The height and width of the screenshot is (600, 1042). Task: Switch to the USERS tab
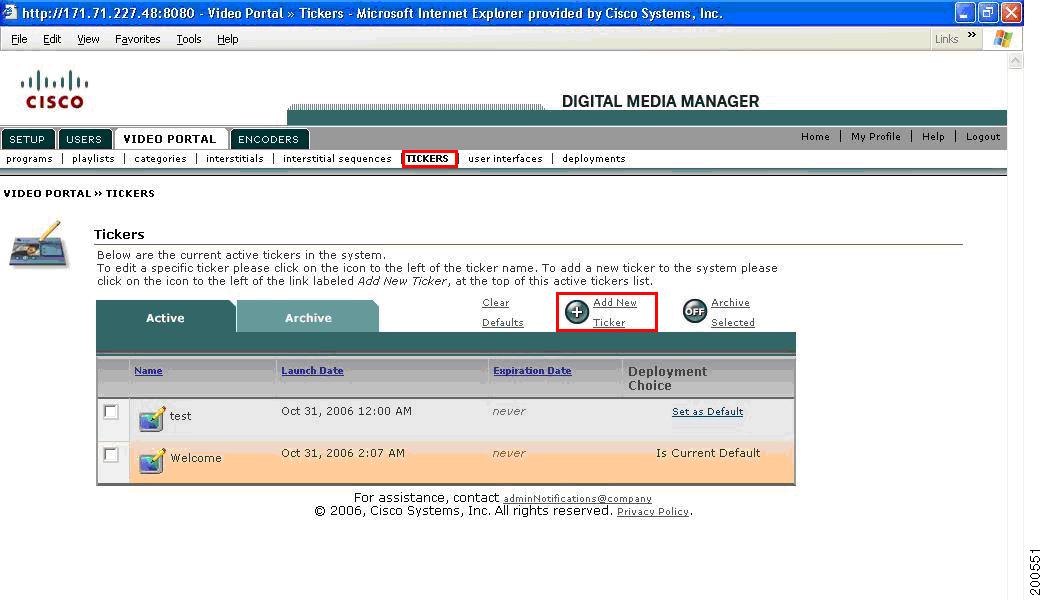tap(84, 139)
